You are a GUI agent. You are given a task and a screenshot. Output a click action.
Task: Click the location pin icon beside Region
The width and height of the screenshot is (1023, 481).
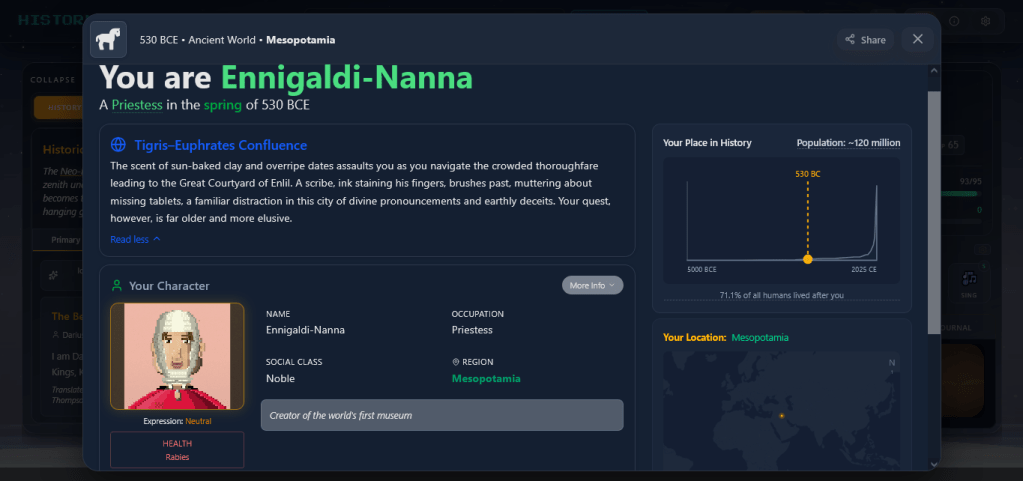(x=456, y=362)
